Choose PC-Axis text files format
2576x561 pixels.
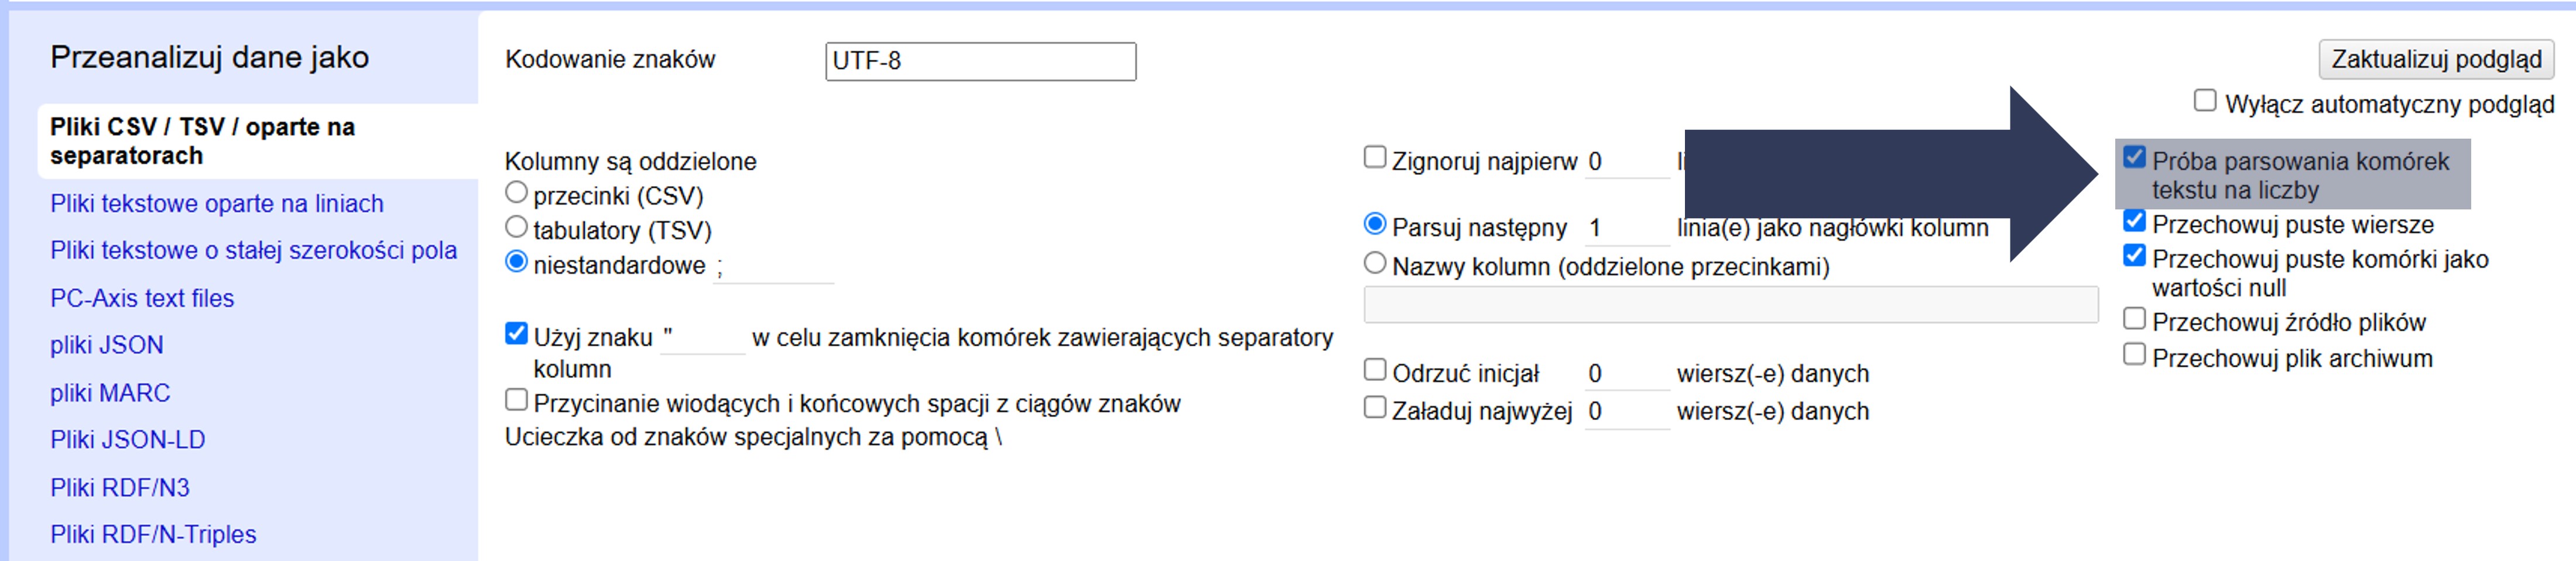point(142,298)
